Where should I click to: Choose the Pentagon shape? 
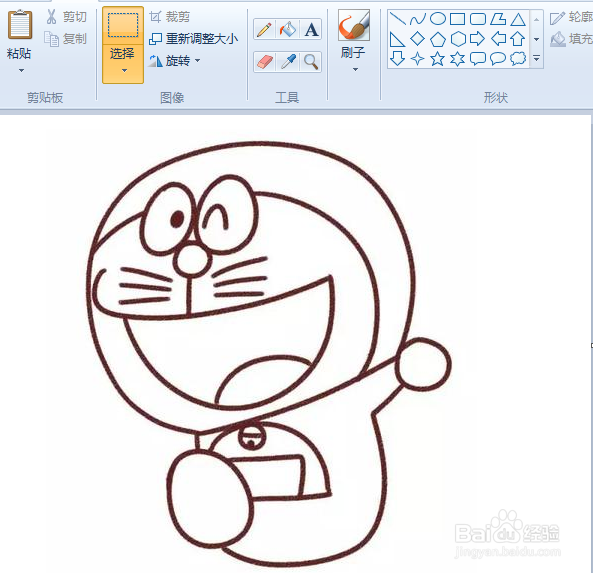coord(438,39)
